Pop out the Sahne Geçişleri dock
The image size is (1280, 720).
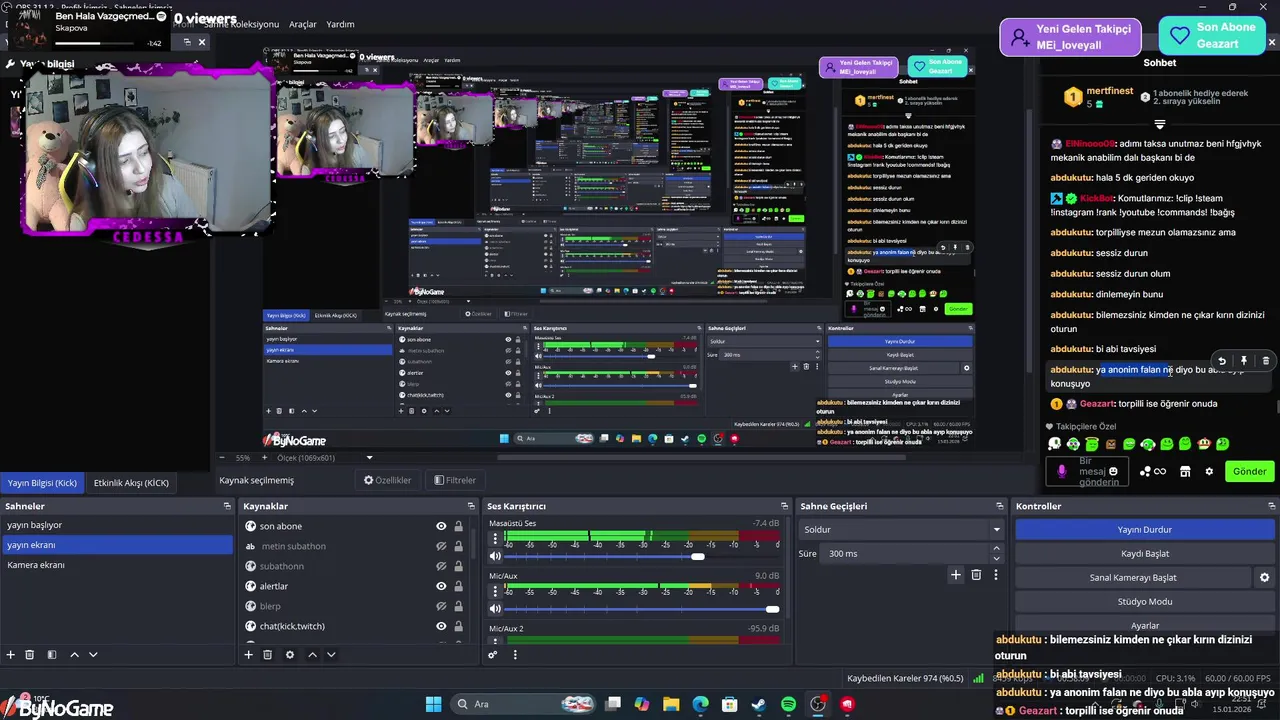999,506
